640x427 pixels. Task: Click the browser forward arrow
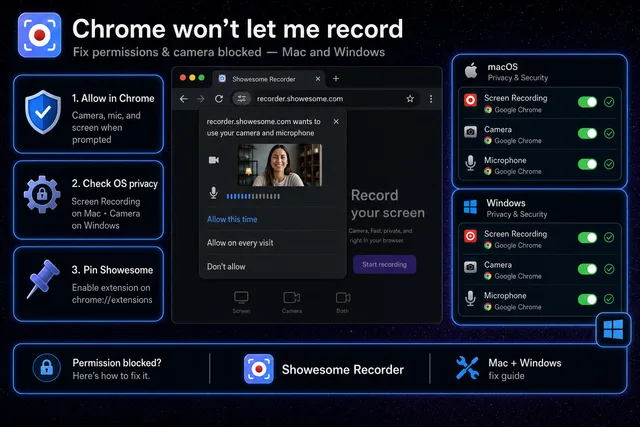(201, 99)
